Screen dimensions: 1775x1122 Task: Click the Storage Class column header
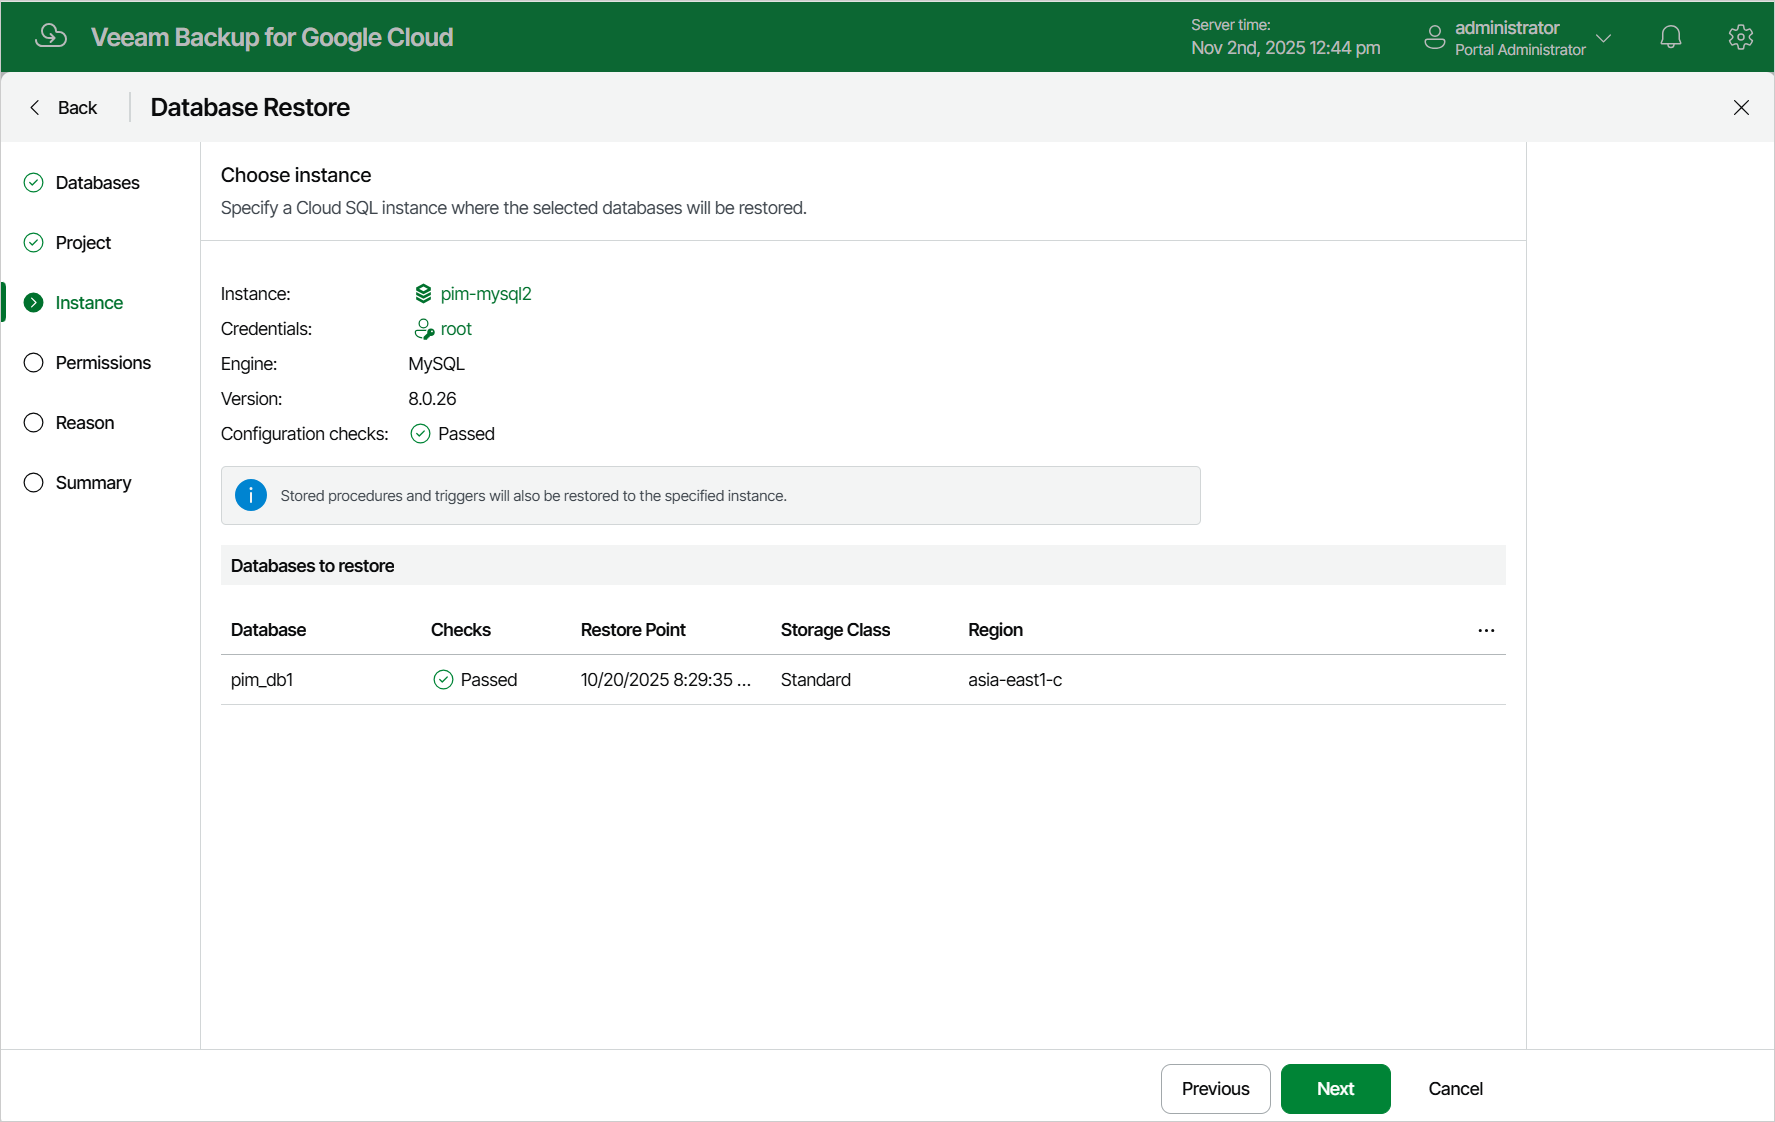pos(835,630)
